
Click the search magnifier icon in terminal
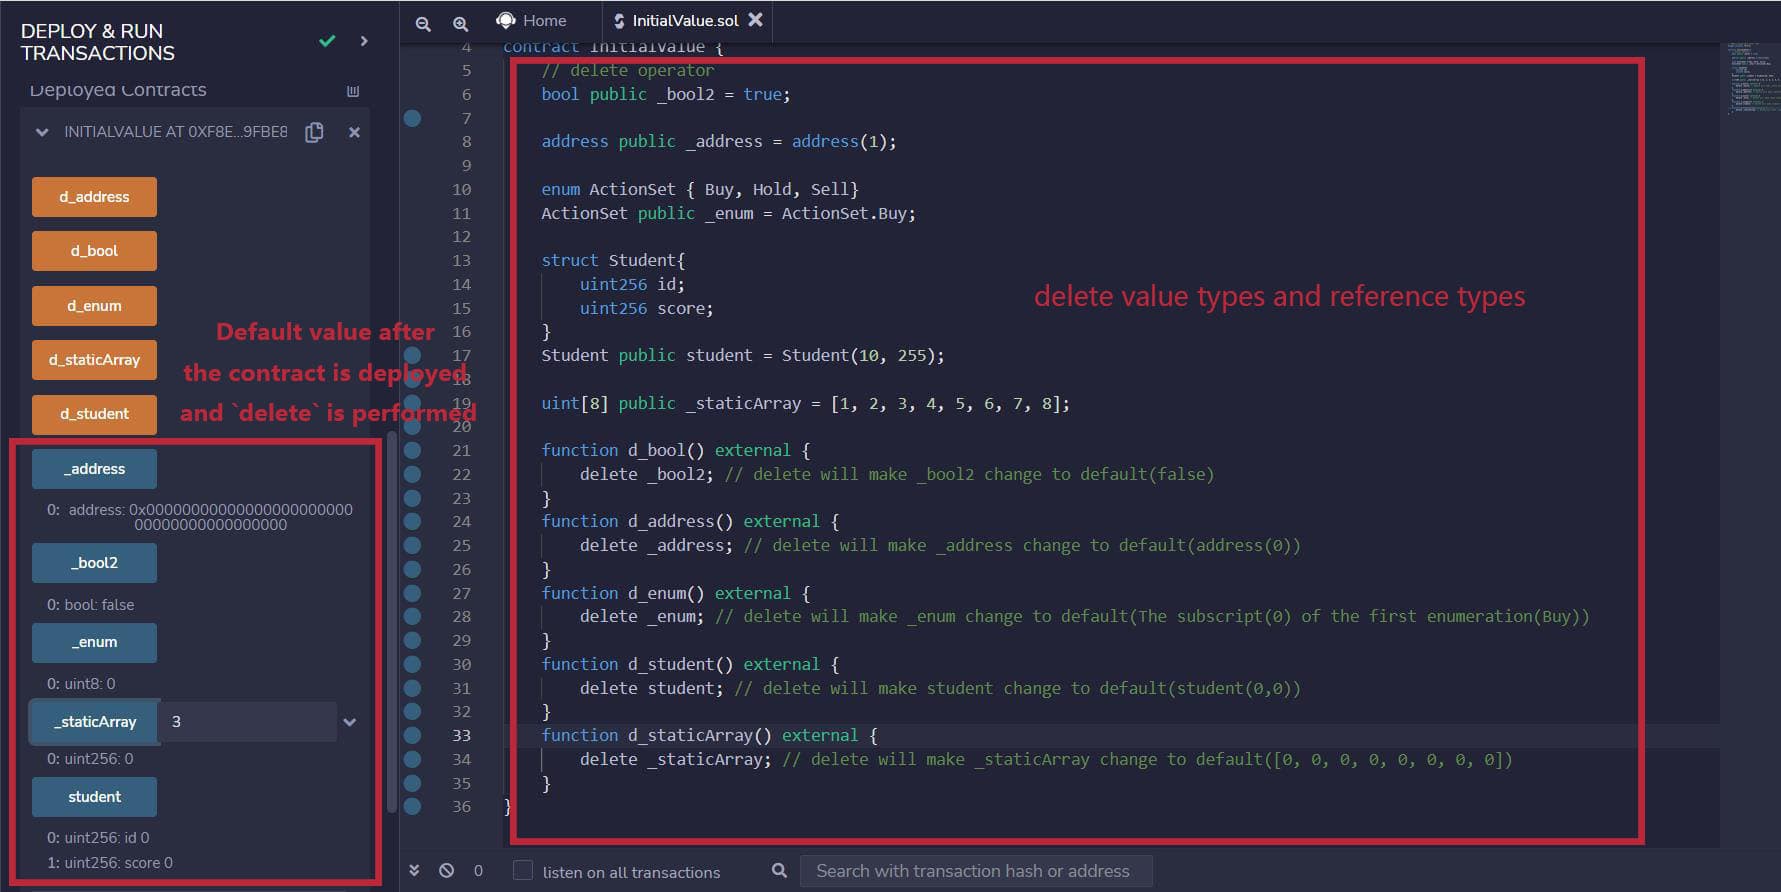coord(779,870)
